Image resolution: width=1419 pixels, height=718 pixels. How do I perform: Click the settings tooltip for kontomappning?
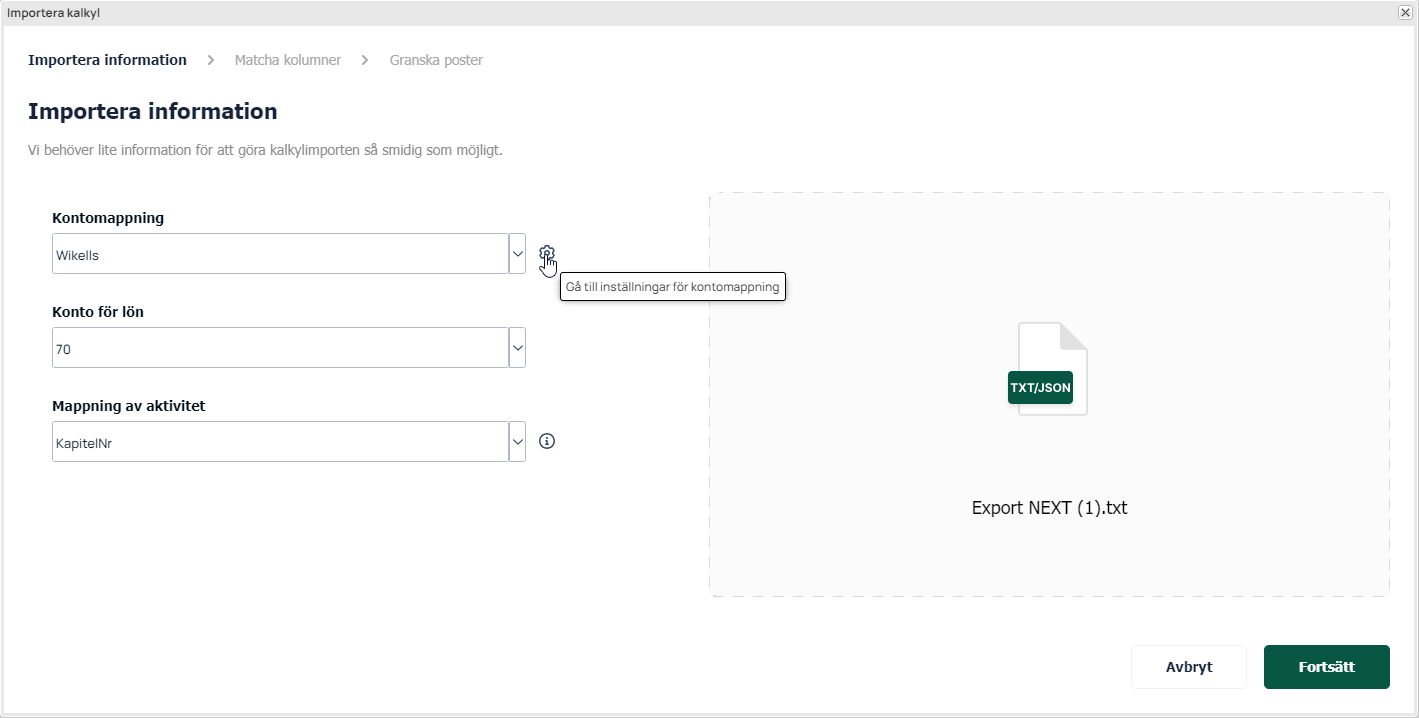[673, 286]
